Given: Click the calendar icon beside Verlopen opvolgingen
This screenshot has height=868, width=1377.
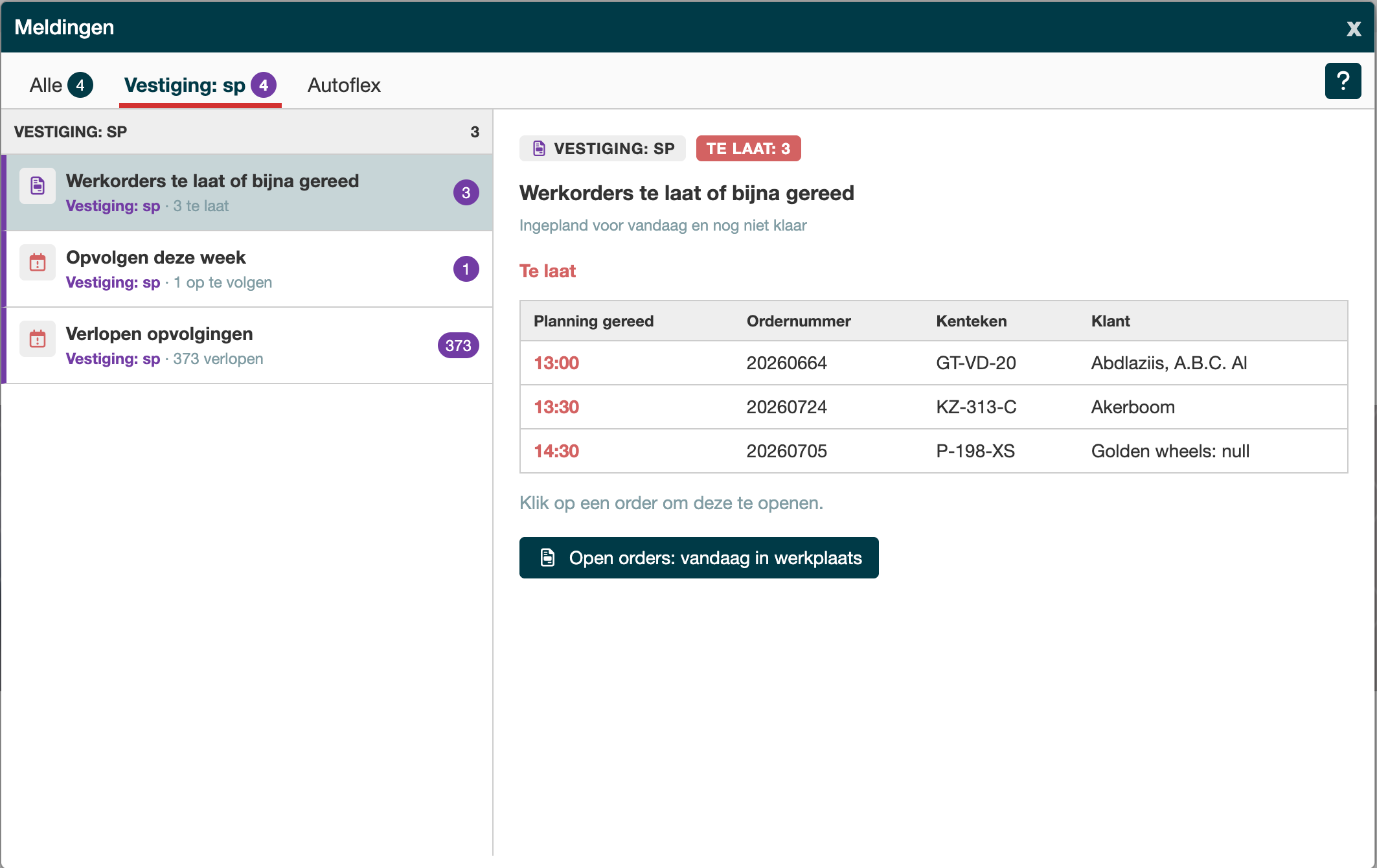Looking at the screenshot, I should coord(38,338).
